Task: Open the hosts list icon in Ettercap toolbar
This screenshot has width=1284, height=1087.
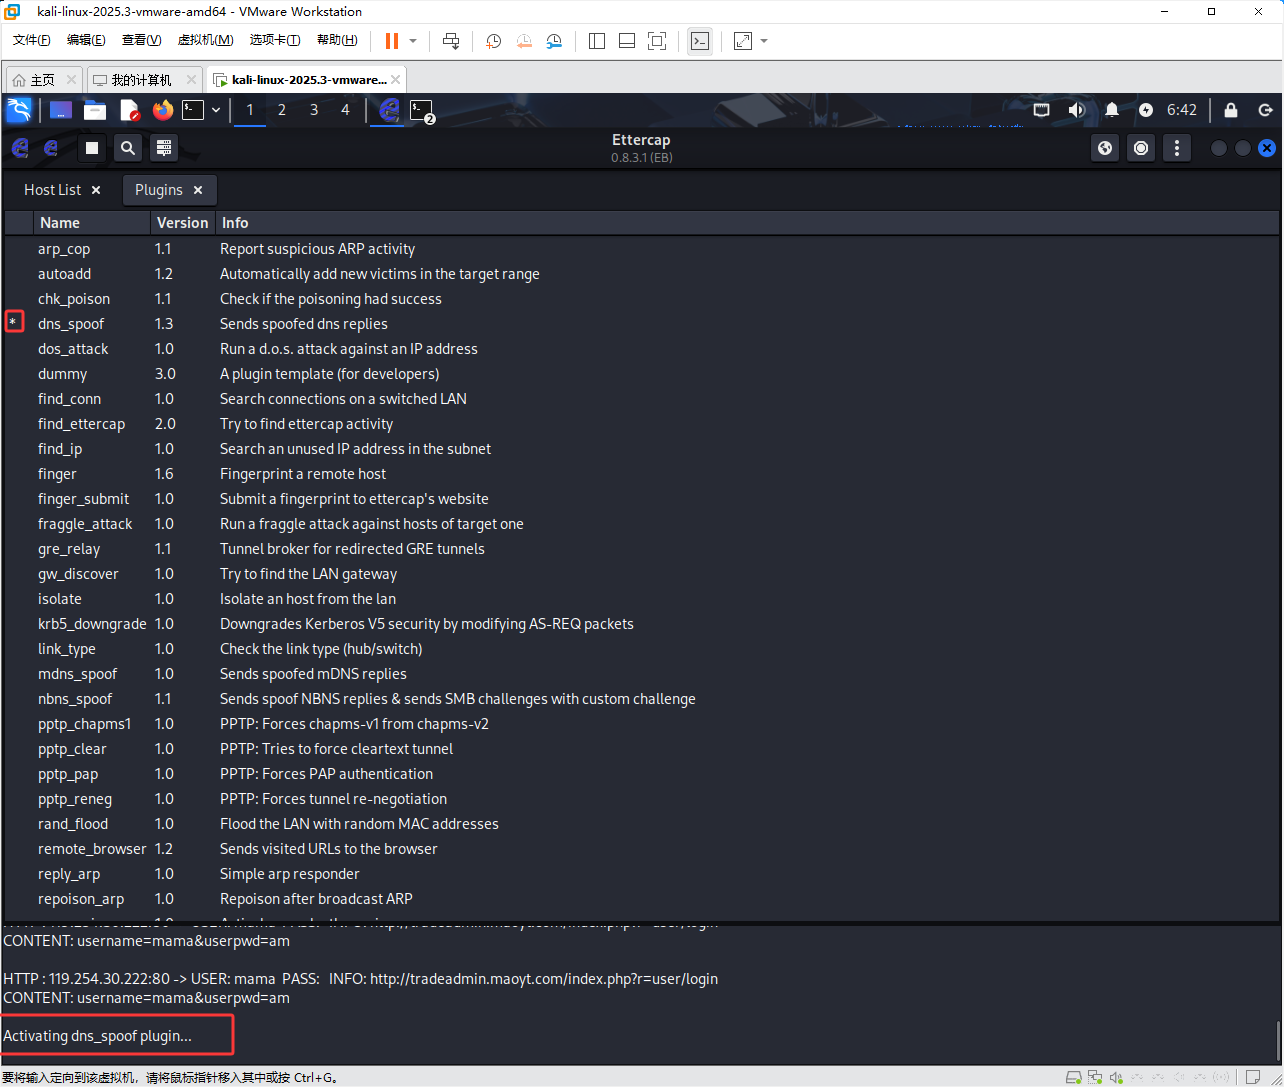Action: 165,148
